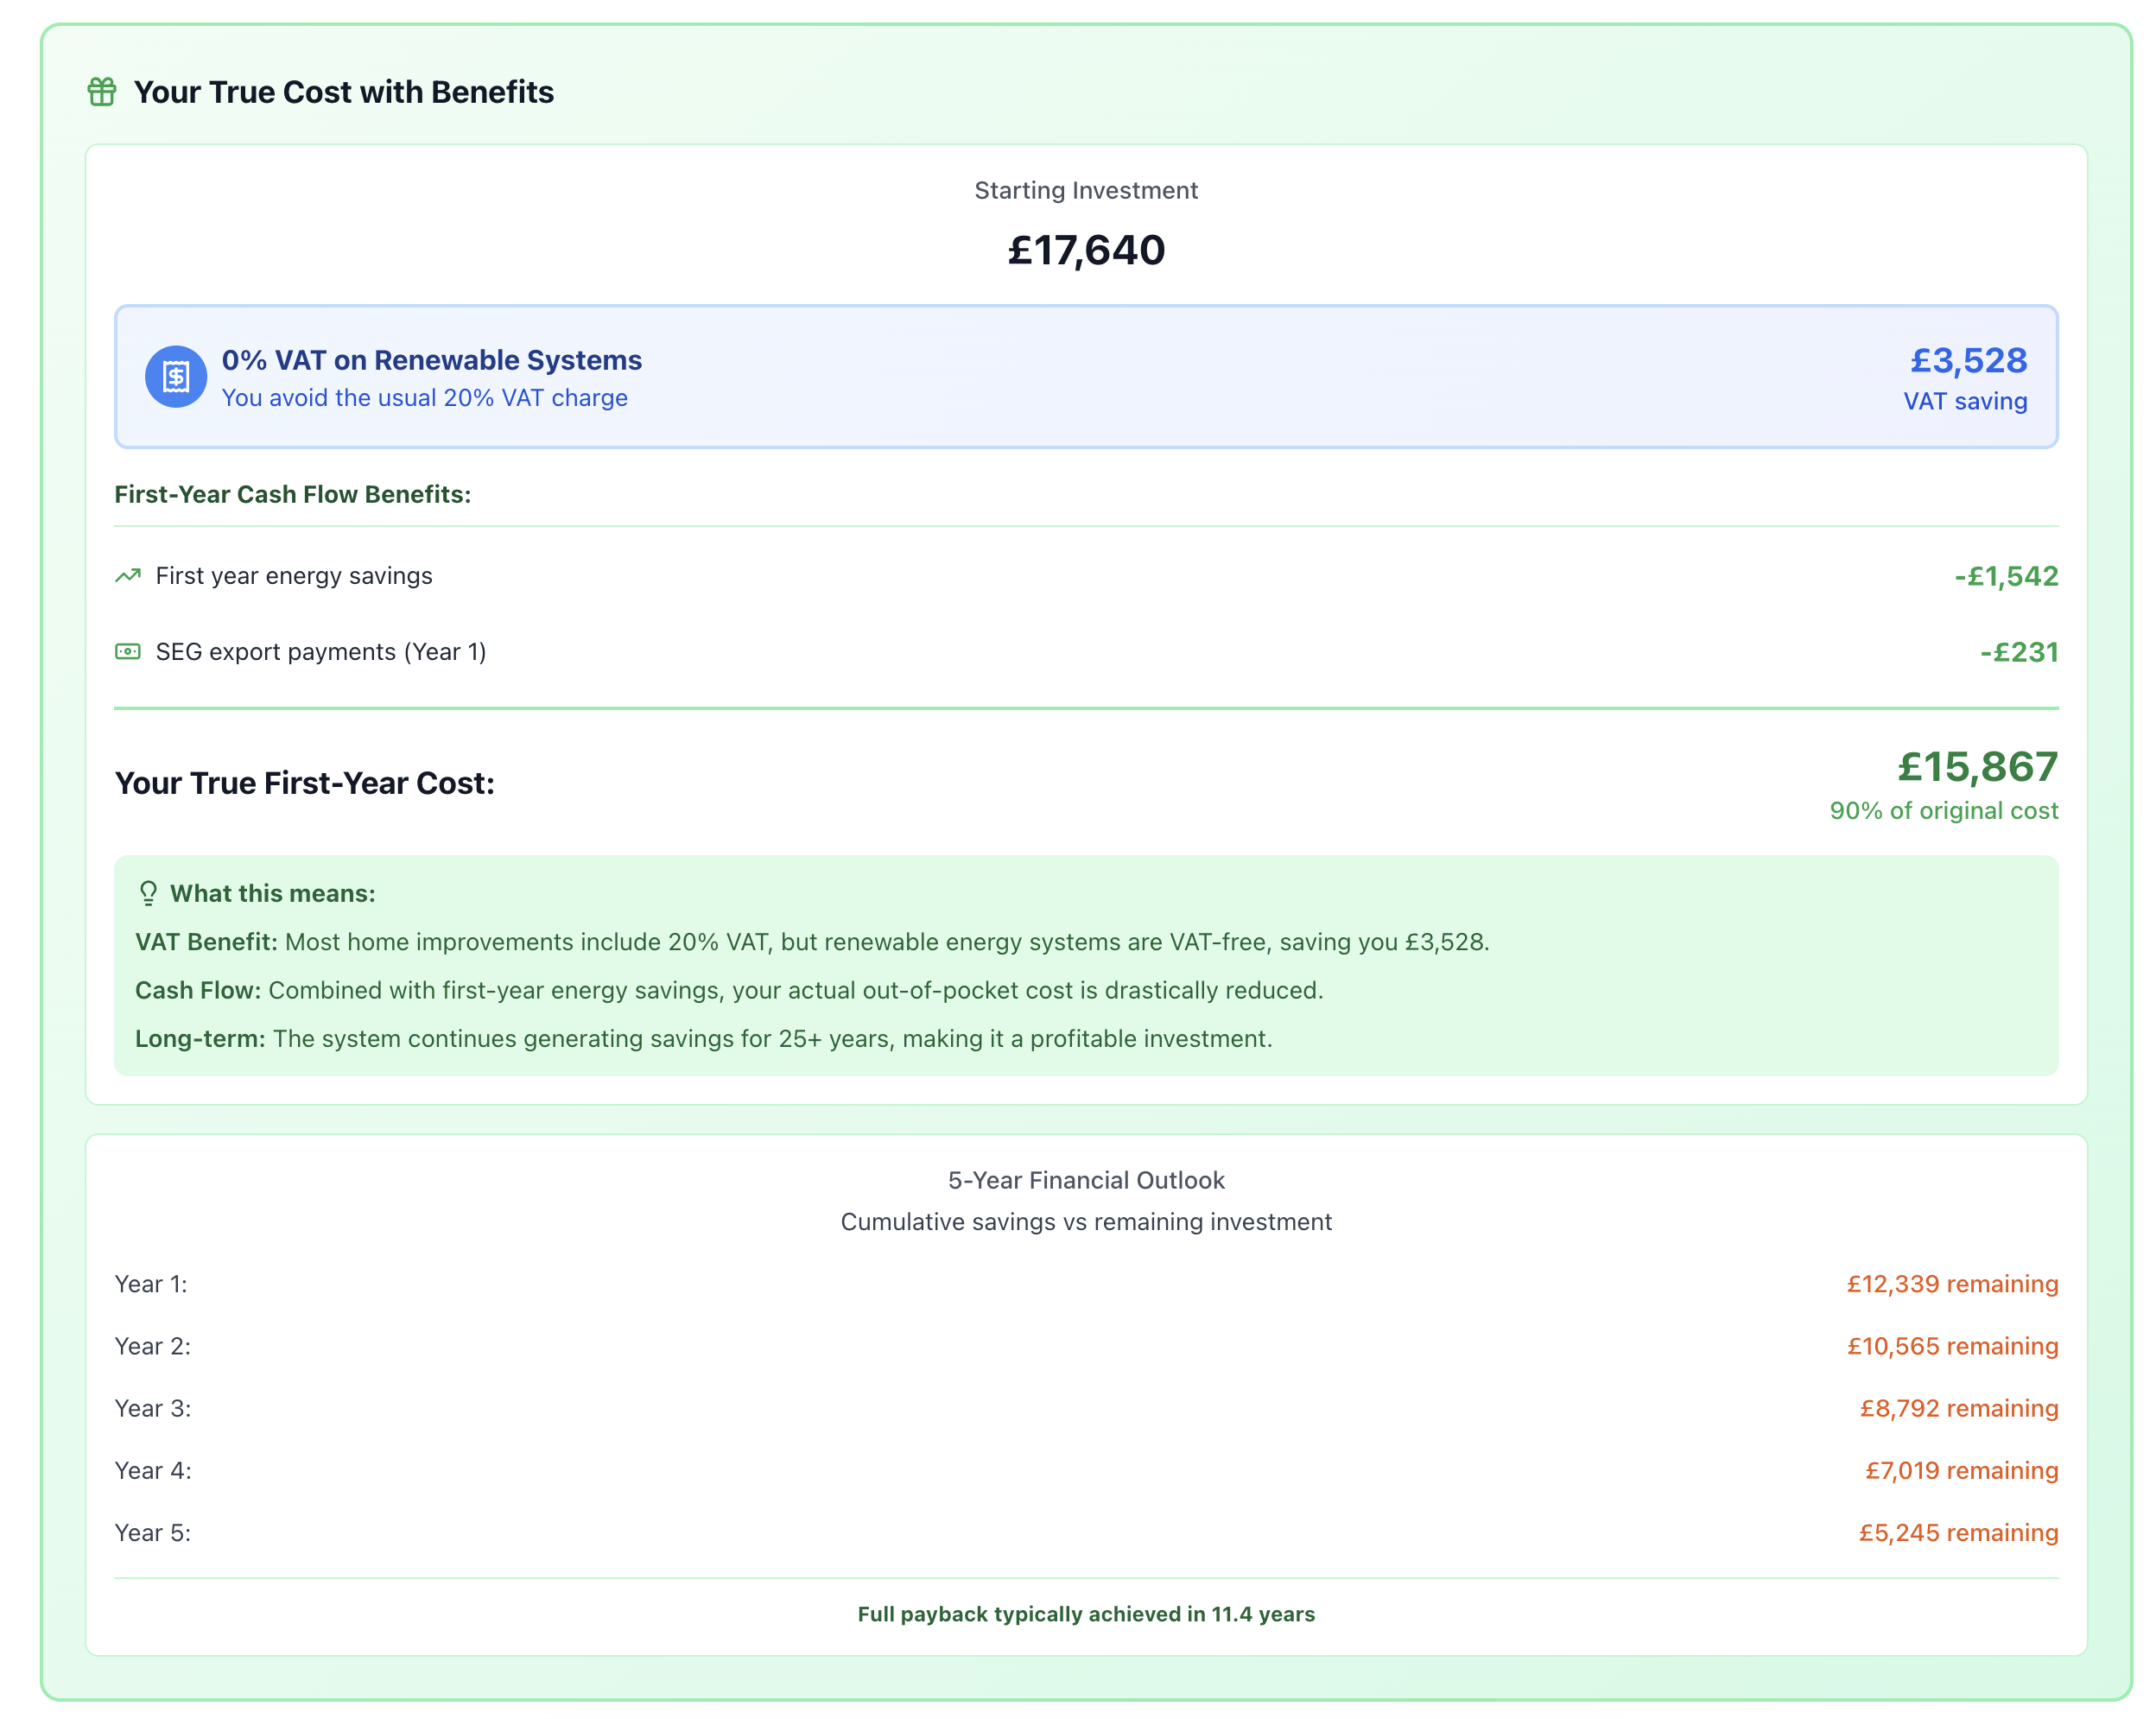Select the First year energy savings row
Screen dimensions: 2156x1719
(293, 576)
